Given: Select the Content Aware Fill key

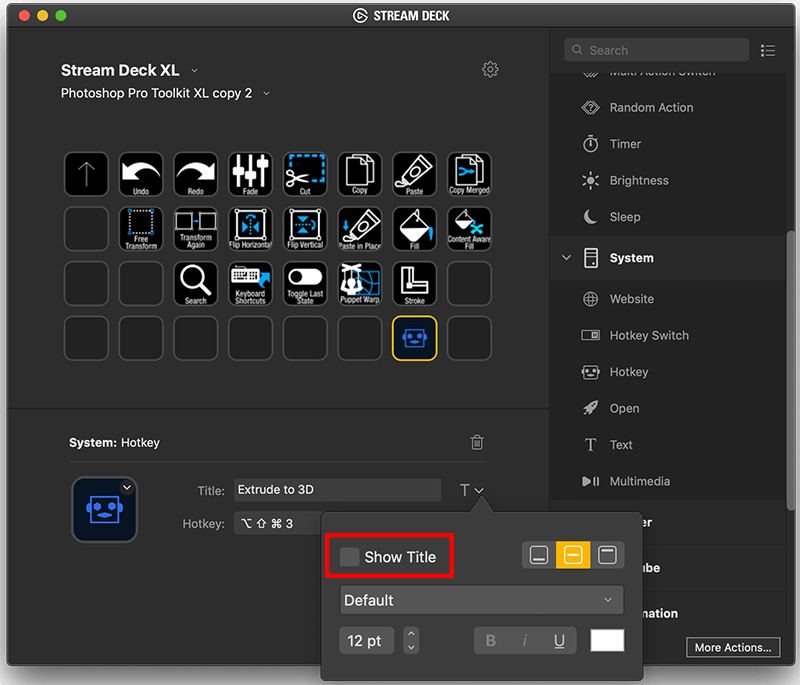Looking at the screenshot, I should [469, 229].
